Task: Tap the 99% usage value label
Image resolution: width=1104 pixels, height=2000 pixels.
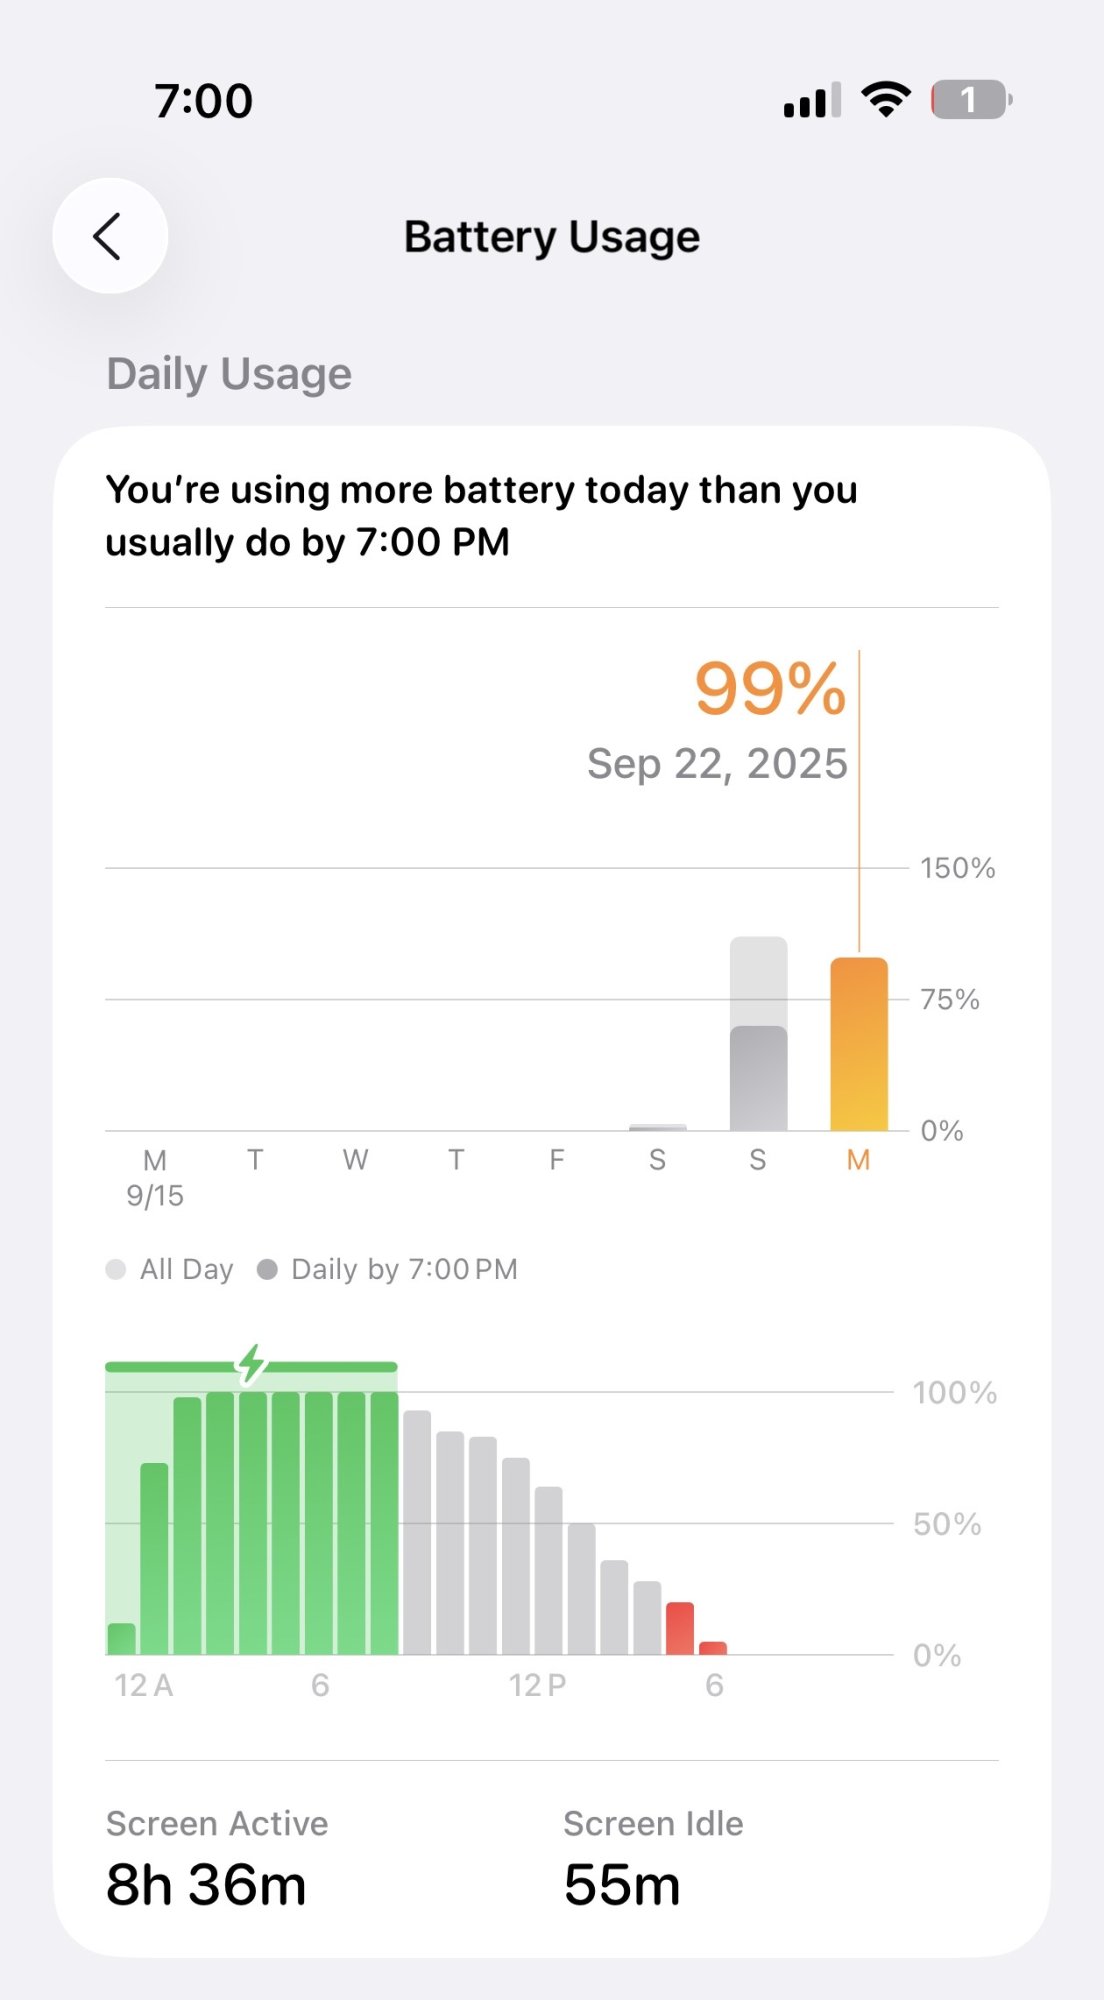Action: [x=770, y=689]
